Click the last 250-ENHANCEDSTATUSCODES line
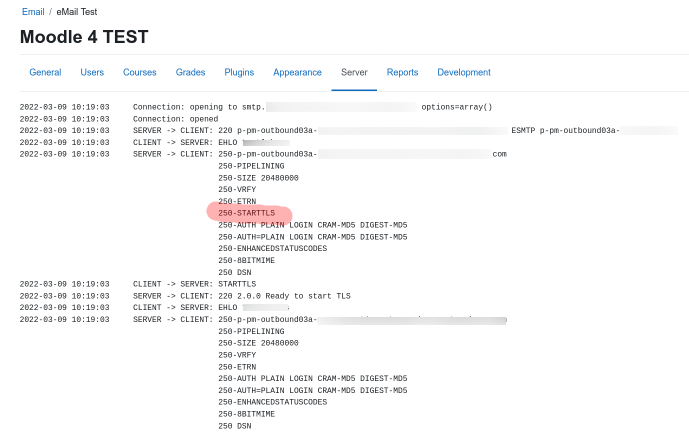 click(x=273, y=402)
